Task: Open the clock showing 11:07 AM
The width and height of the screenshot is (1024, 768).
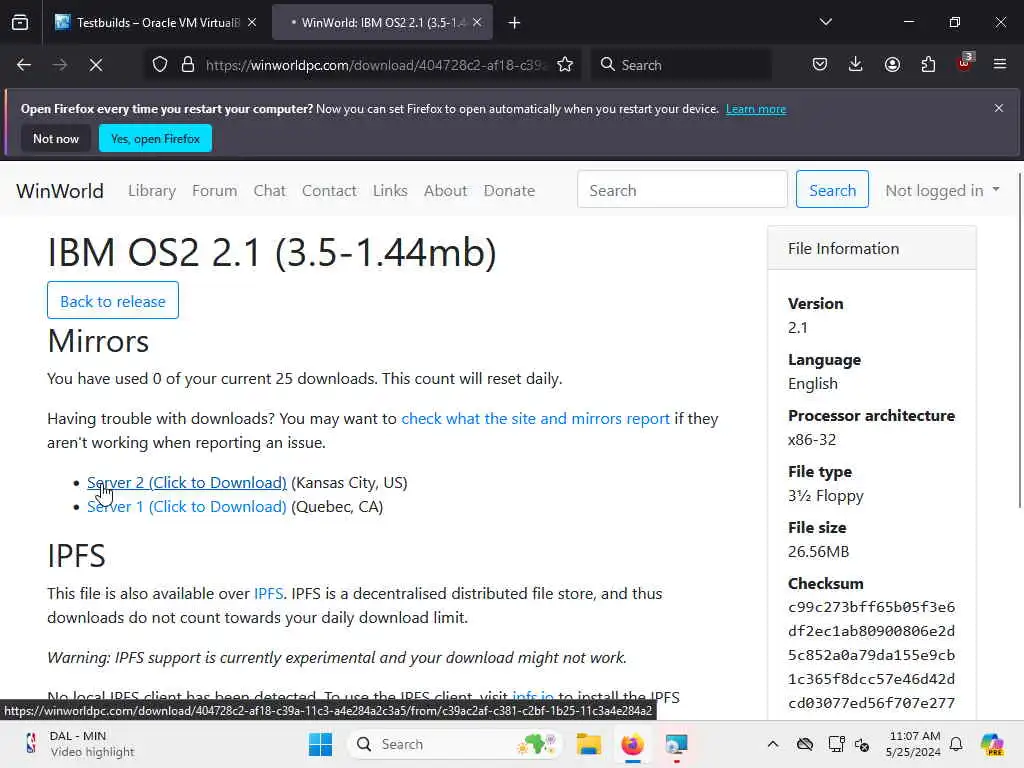Action: (914, 744)
